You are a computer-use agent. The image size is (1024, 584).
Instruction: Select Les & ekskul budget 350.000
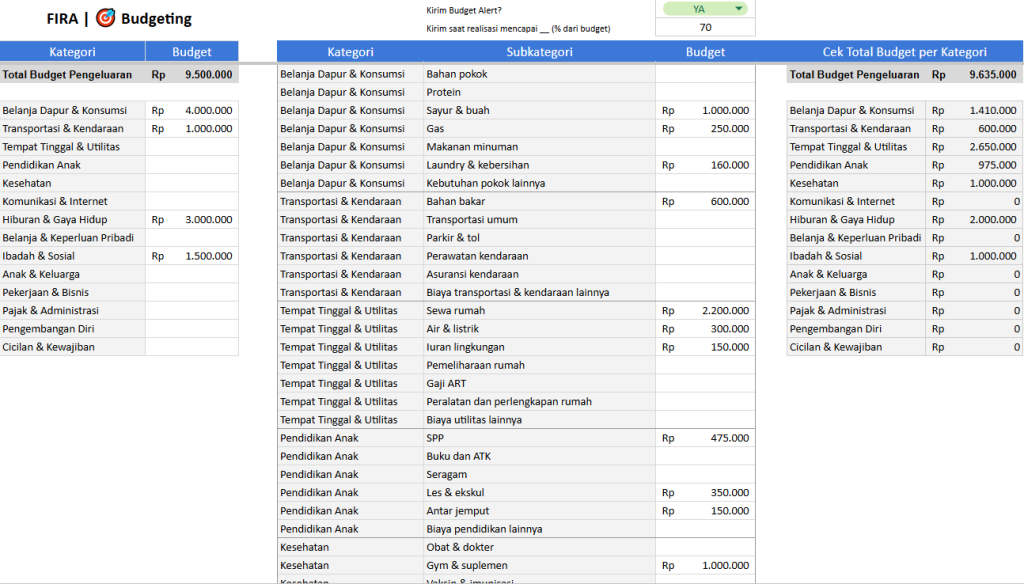705,493
